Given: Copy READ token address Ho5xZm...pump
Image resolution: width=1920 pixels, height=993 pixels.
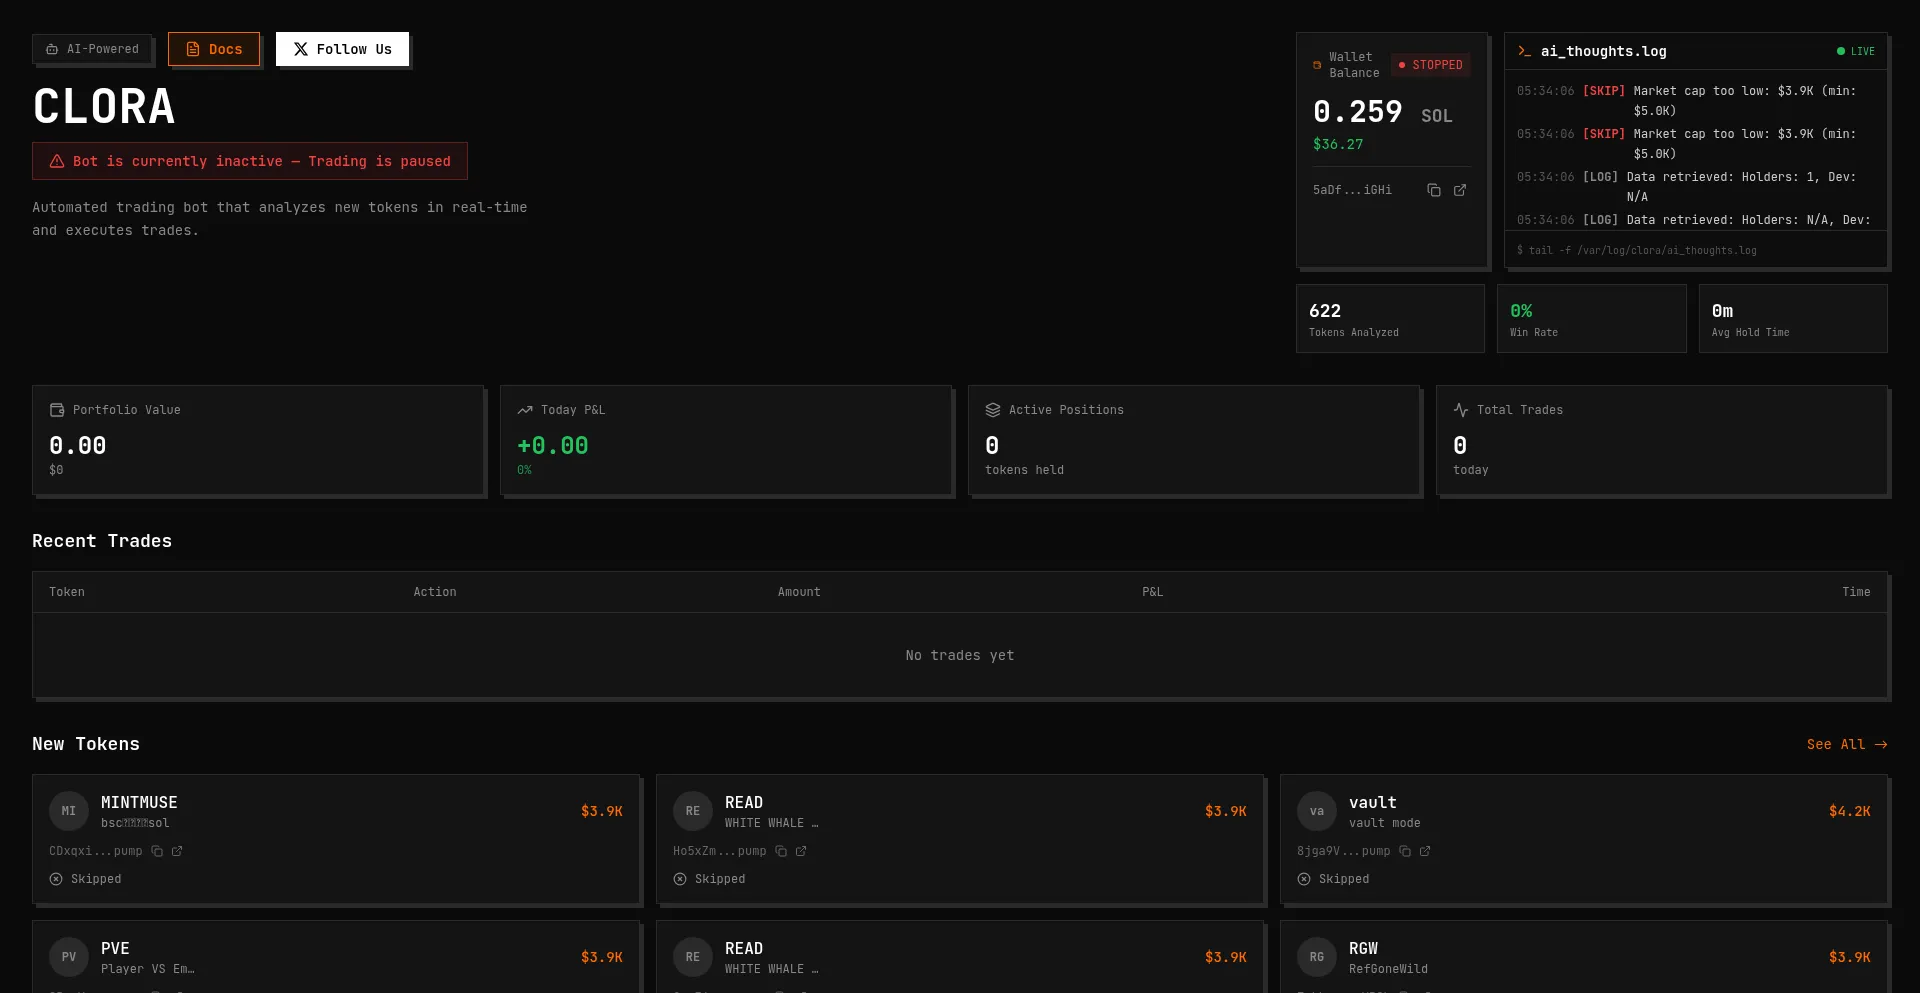Looking at the screenshot, I should [x=781, y=851].
